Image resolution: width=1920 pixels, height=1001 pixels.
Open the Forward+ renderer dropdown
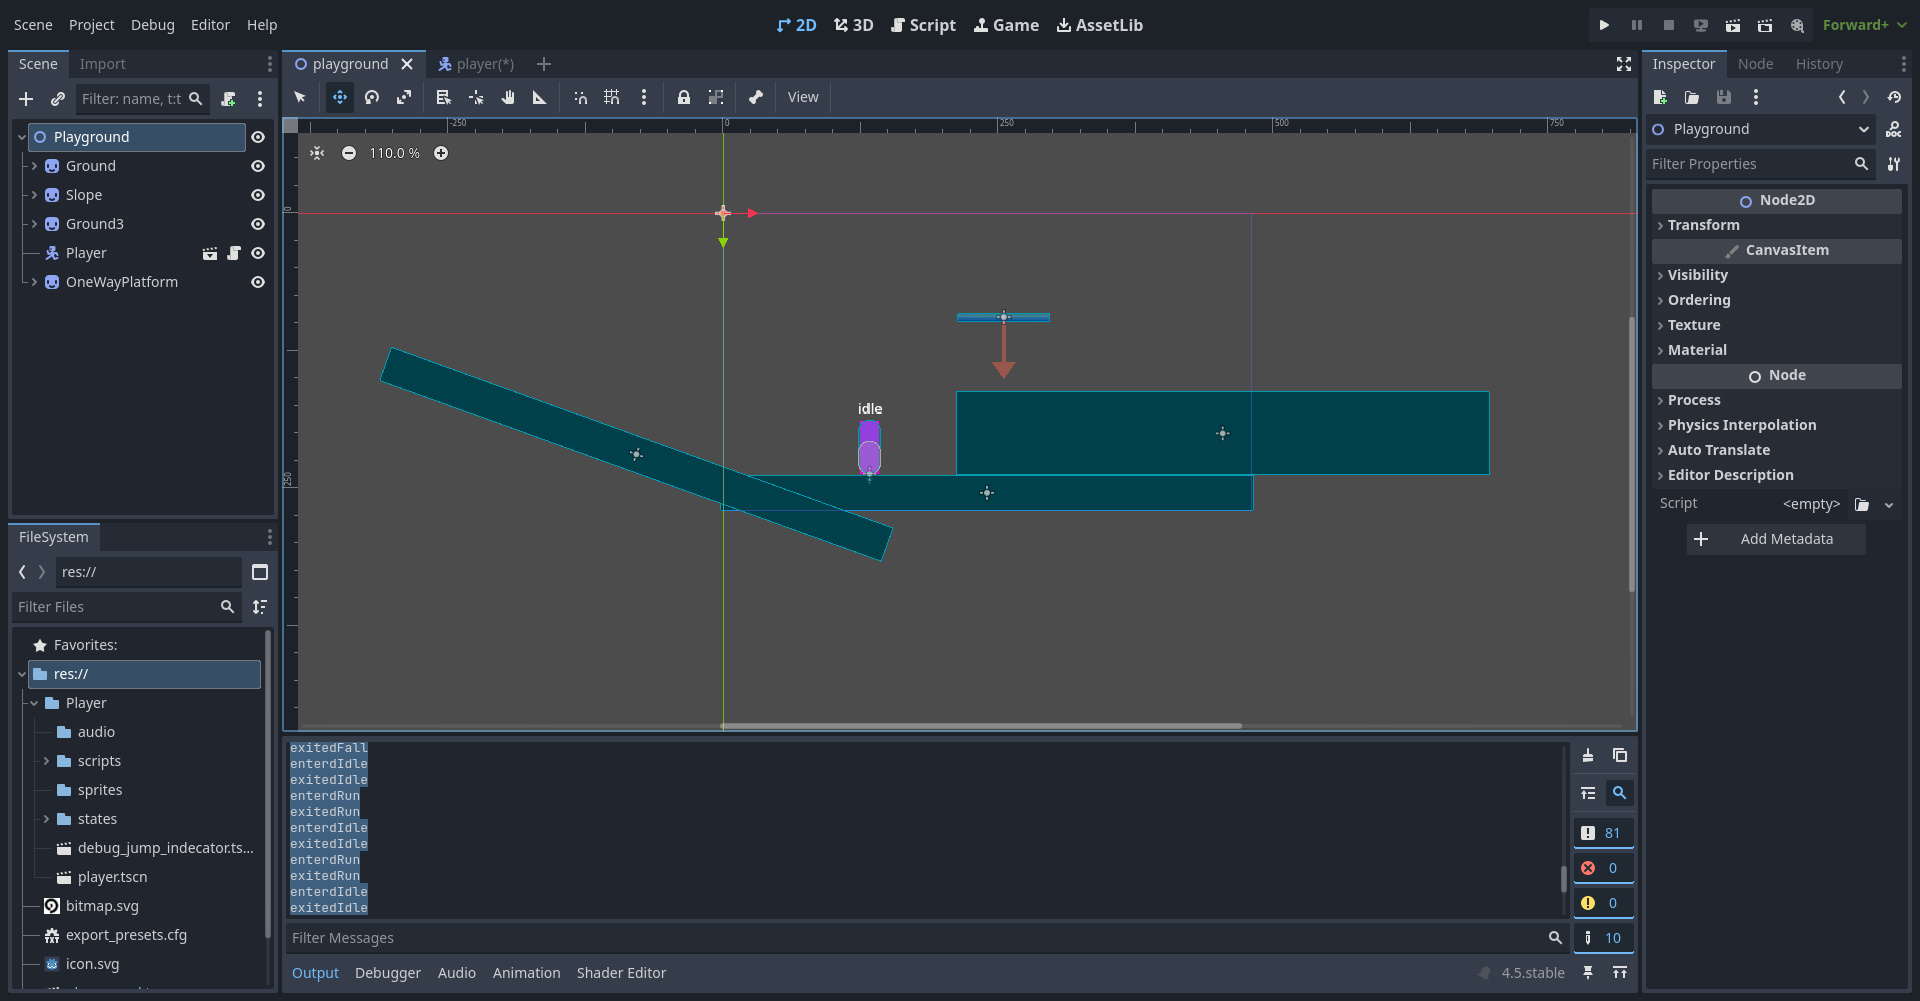click(1864, 25)
